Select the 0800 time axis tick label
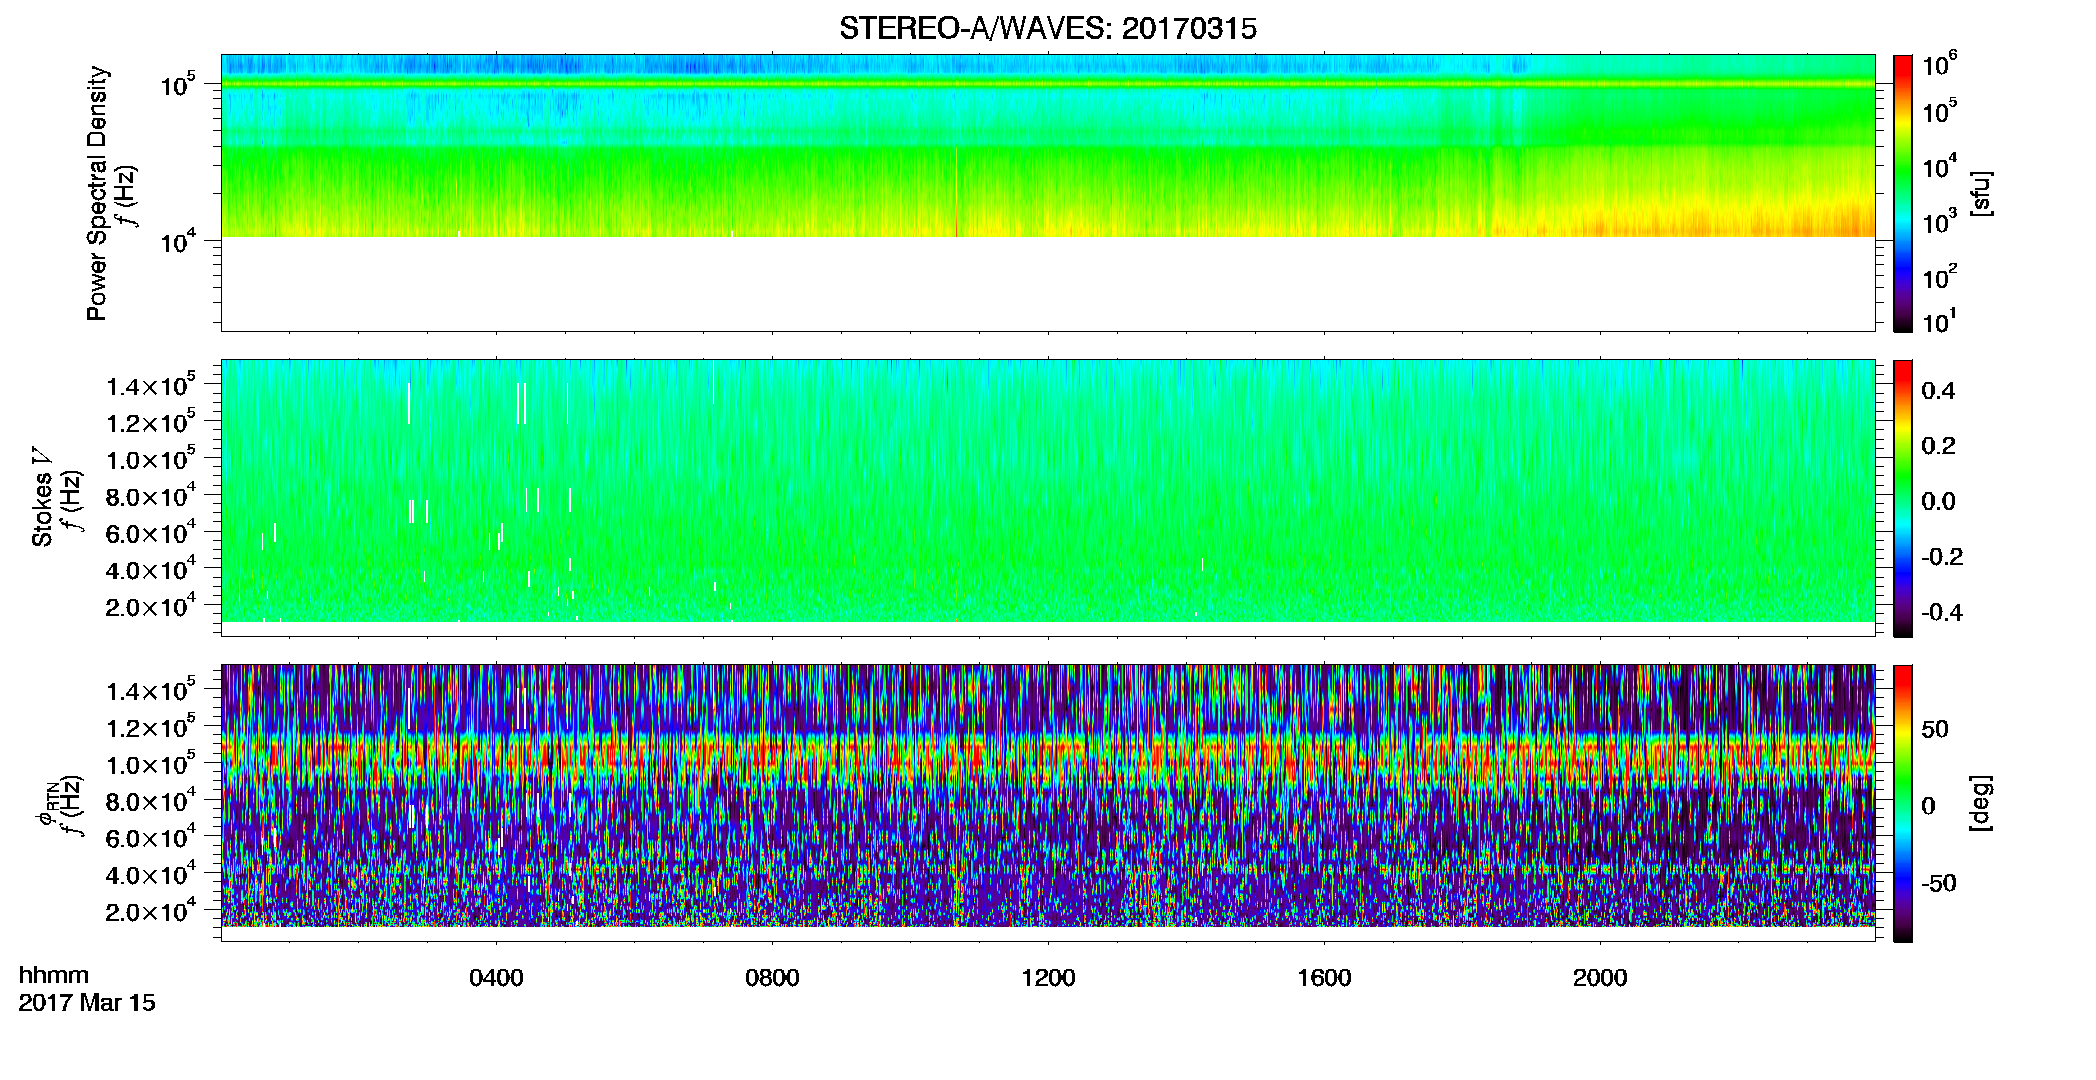 click(772, 978)
